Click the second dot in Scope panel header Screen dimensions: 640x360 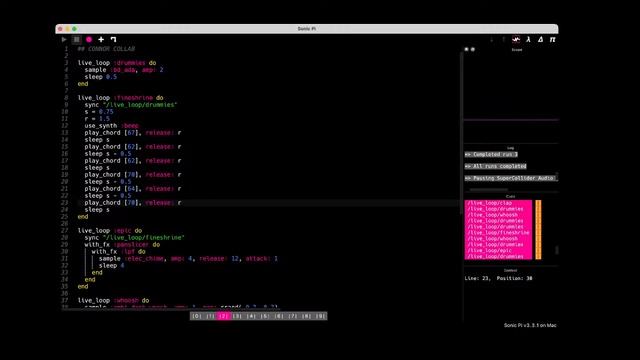pos(473,49)
